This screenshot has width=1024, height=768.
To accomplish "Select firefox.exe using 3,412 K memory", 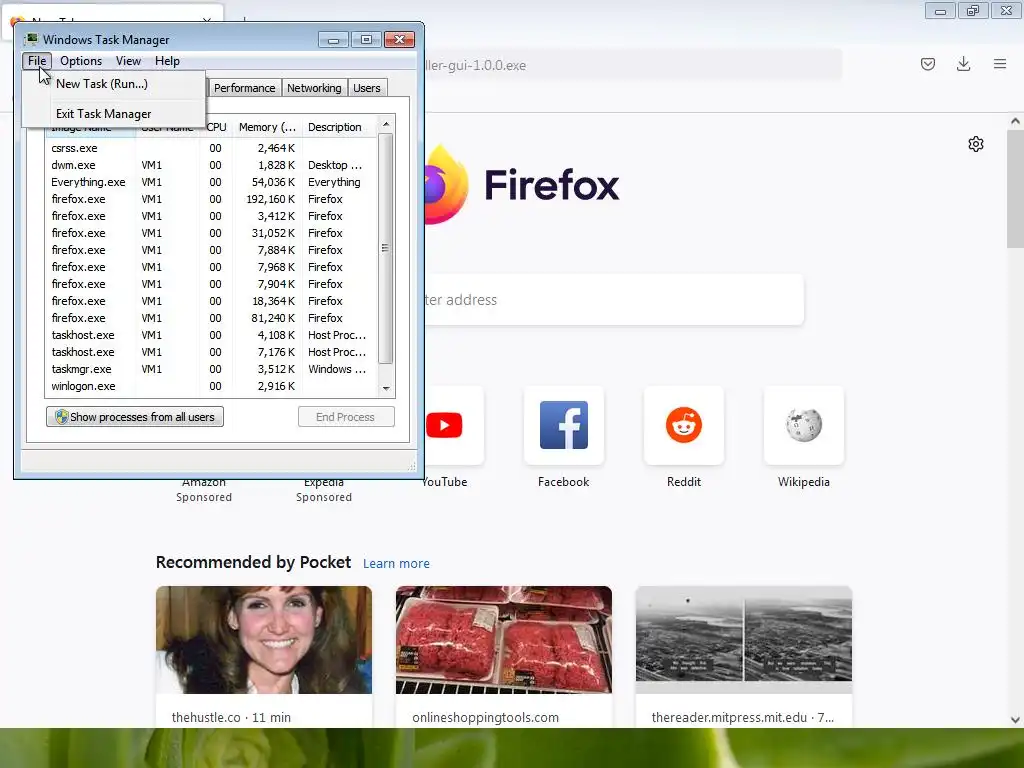I will point(210,216).
